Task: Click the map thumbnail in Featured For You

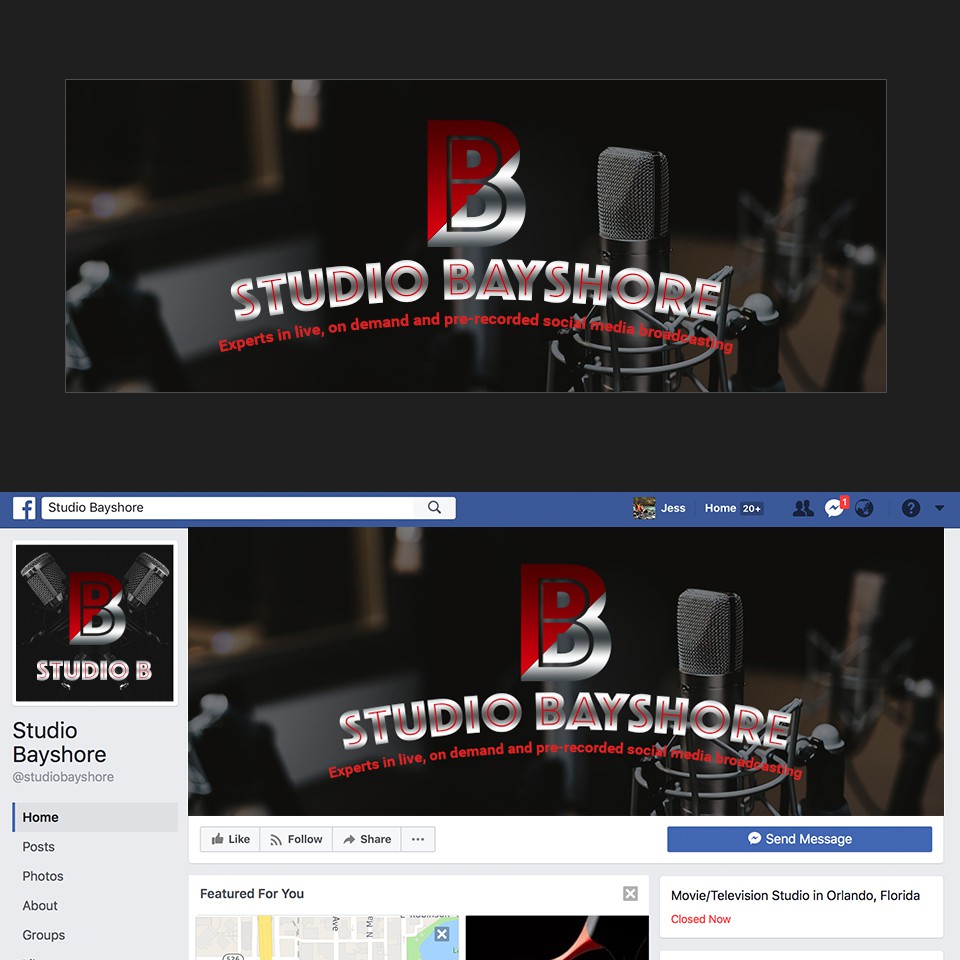Action: [327, 937]
